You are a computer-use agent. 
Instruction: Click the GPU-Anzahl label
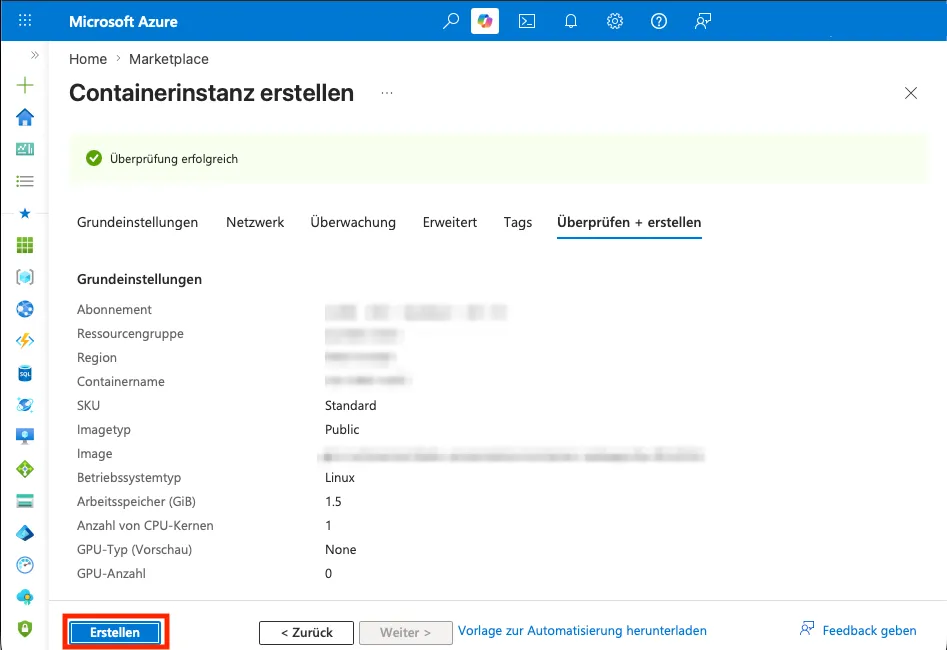[x=111, y=573]
